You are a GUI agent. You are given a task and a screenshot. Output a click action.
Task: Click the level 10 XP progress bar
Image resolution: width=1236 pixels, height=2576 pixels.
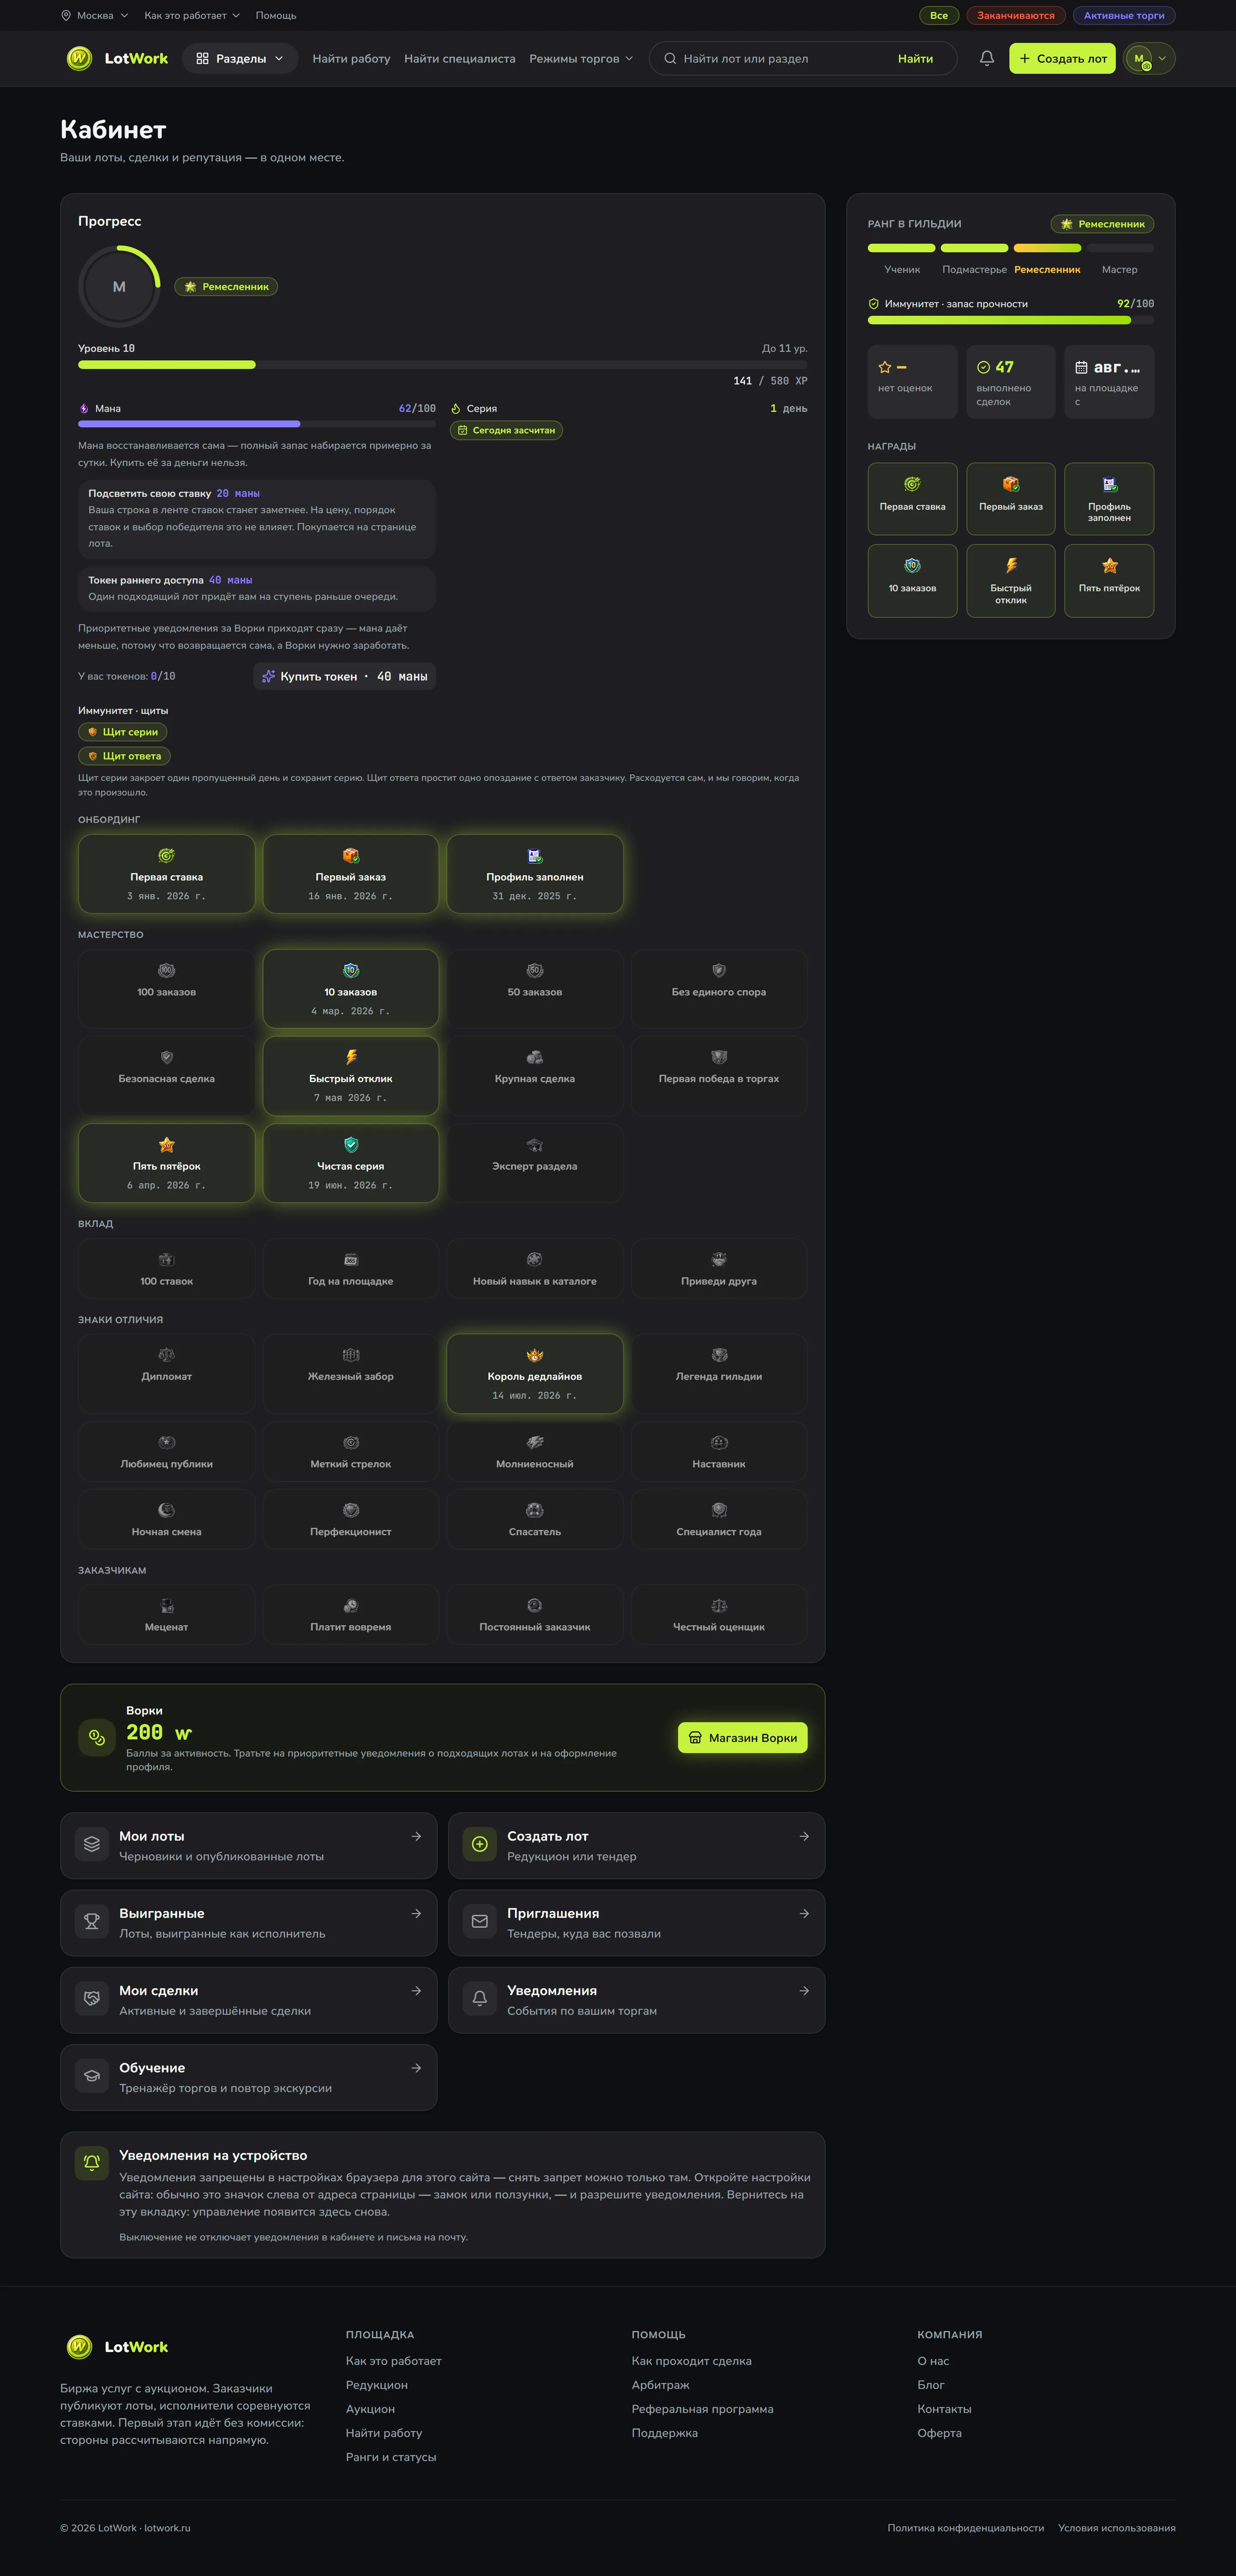pos(443,365)
